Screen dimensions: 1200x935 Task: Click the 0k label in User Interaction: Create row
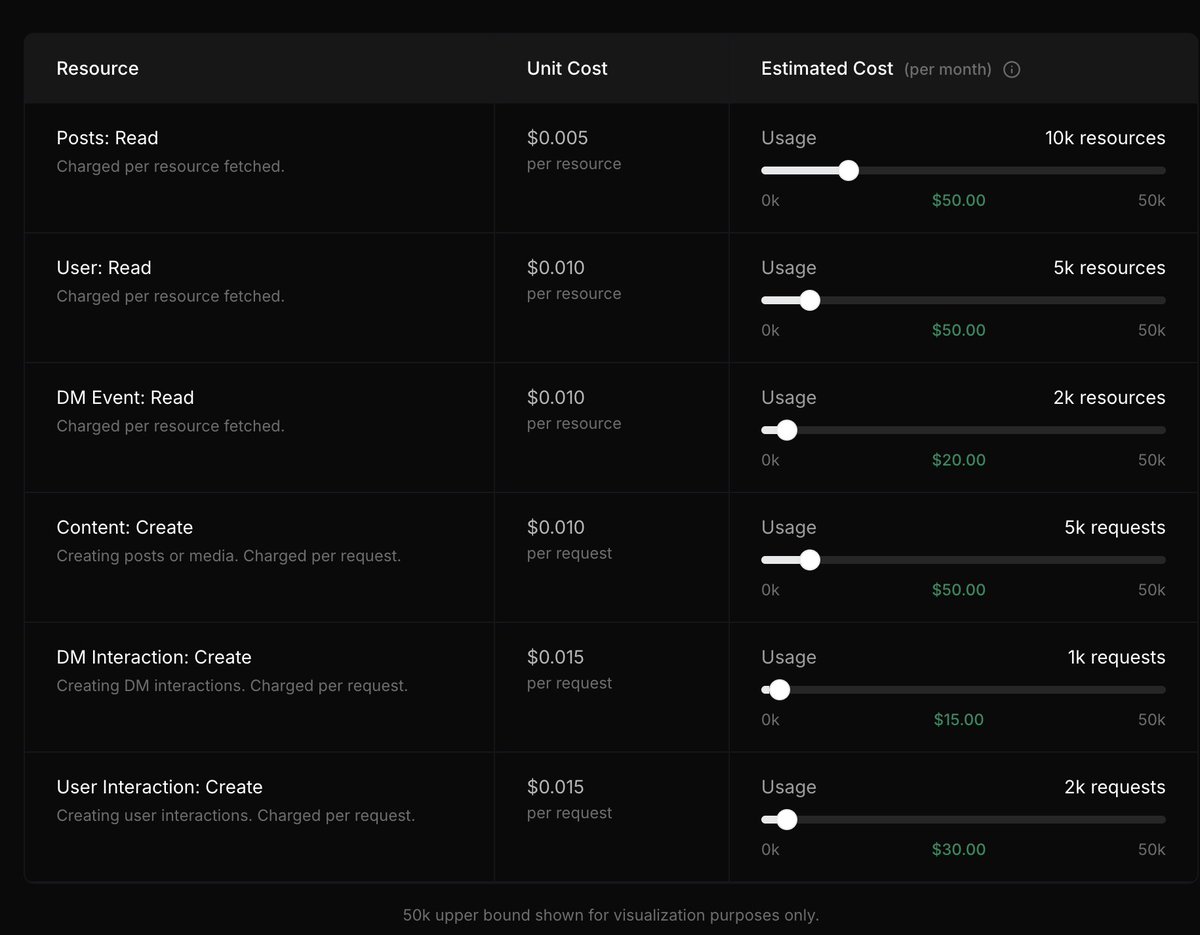770,850
